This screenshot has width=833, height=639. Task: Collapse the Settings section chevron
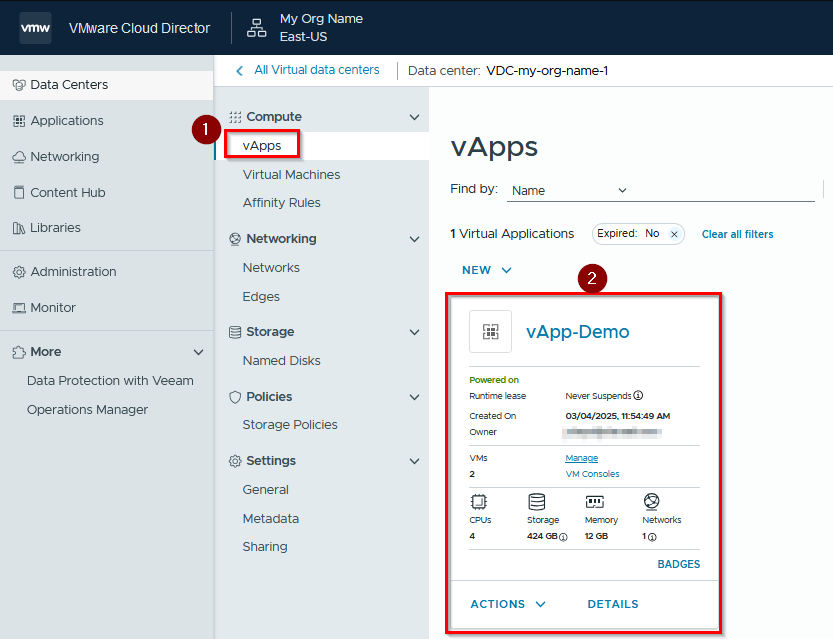(x=414, y=461)
